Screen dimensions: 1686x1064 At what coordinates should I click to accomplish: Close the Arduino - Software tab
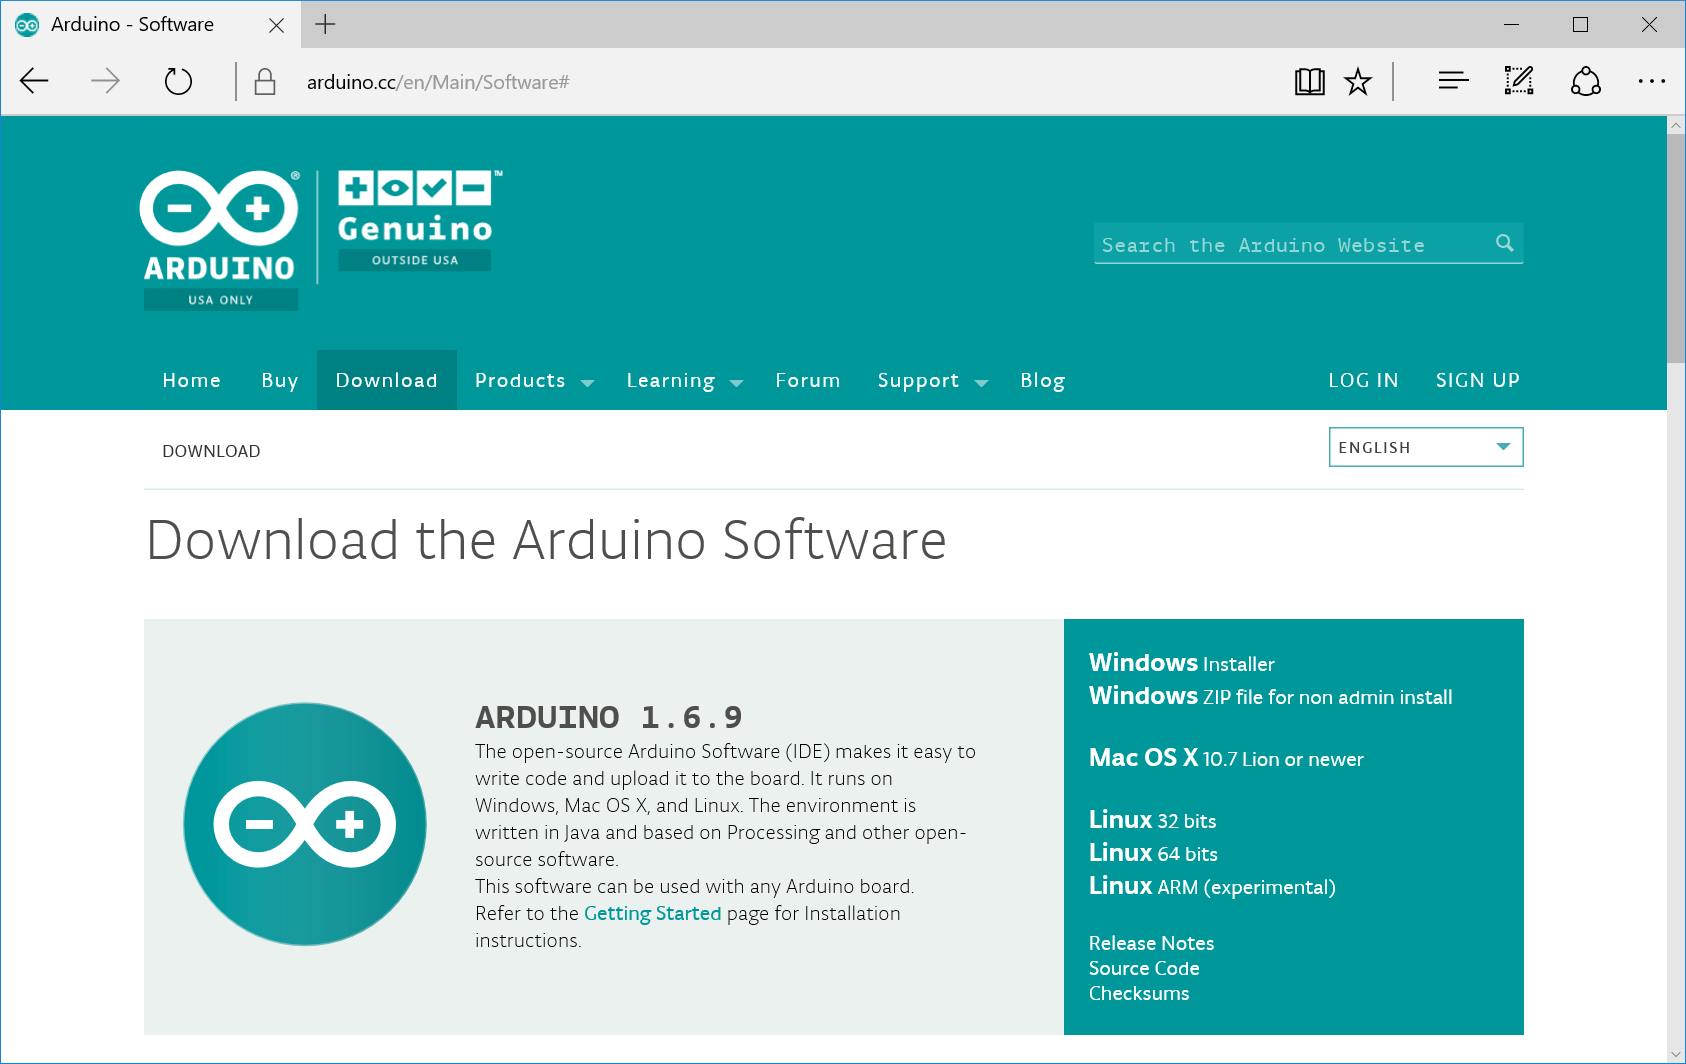tap(277, 25)
